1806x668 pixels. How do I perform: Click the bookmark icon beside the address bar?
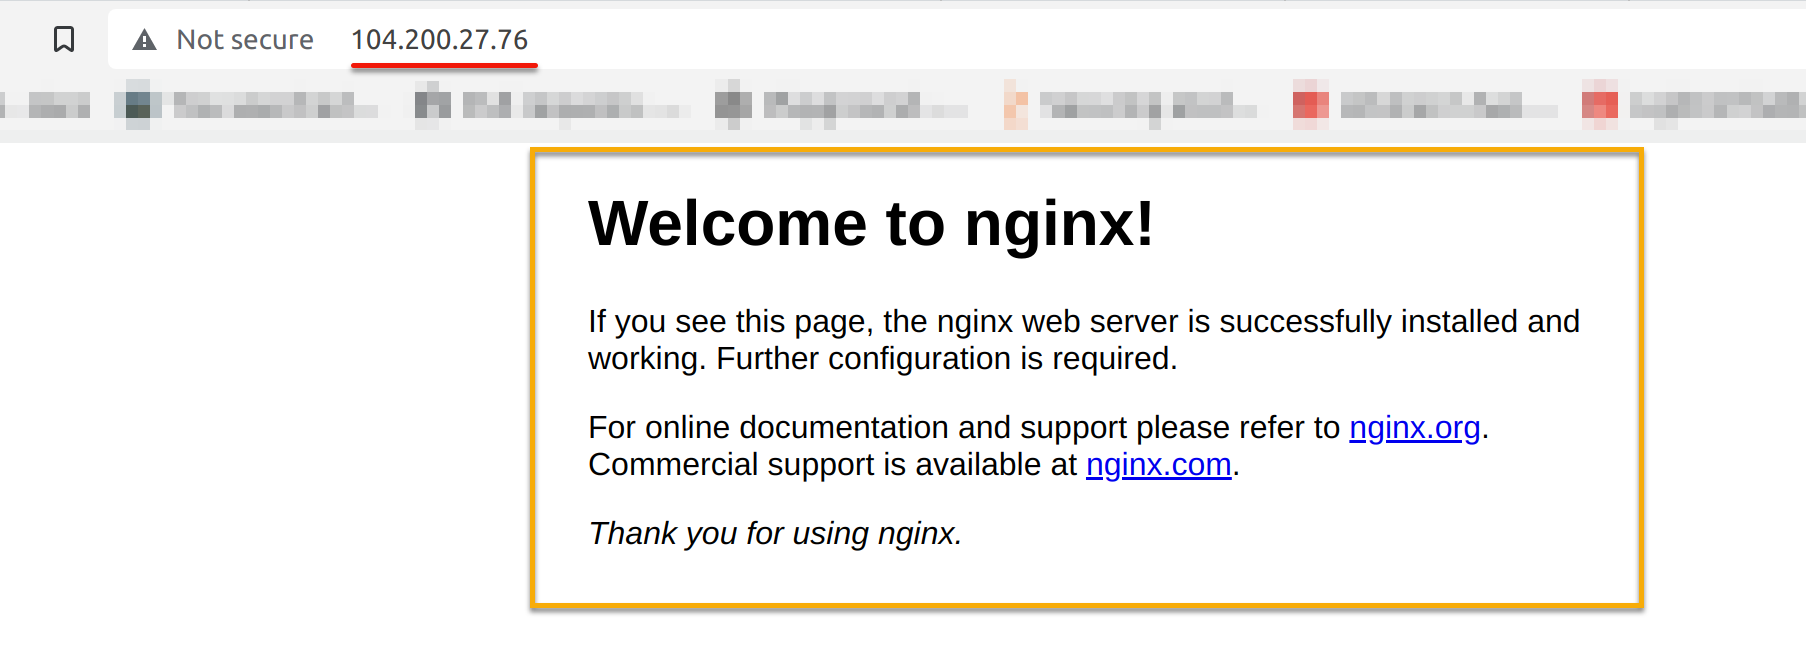click(64, 39)
